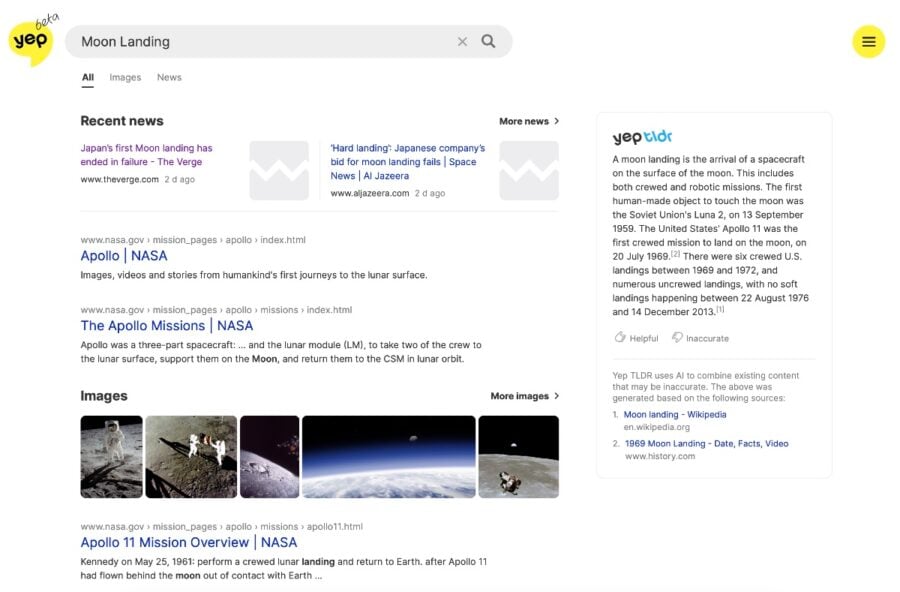900x592 pixels.
Task: Open the Apollo | NASA result
Action: click(124, 256)
